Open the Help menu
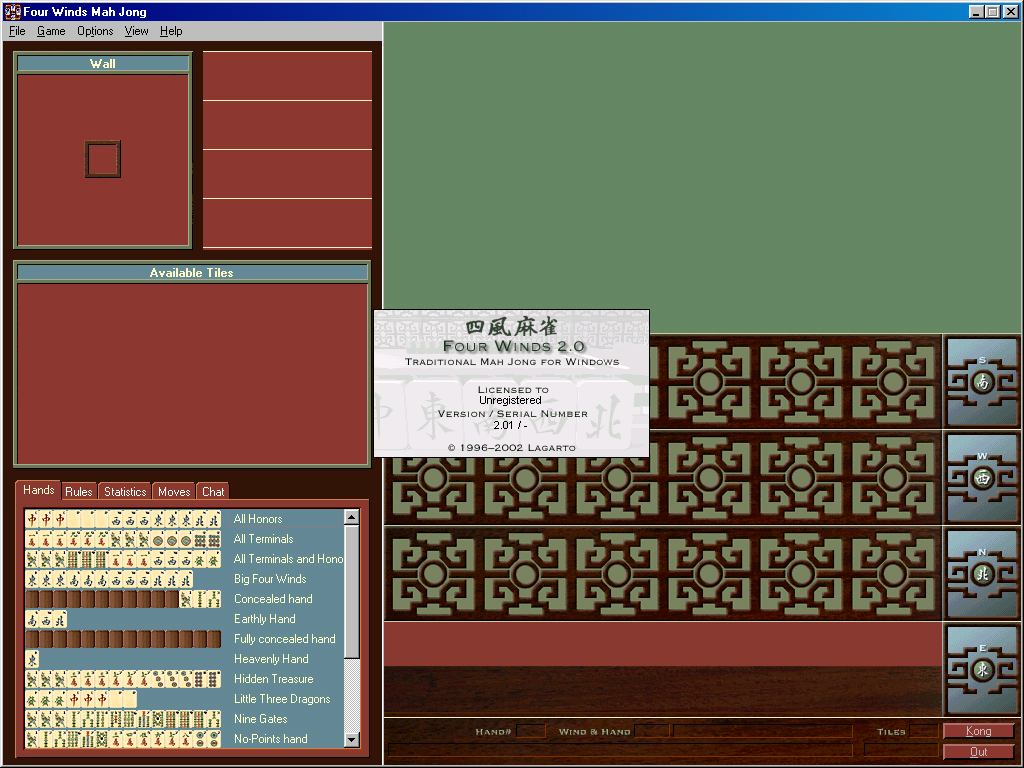1024x768 pixels. (171, 31)
